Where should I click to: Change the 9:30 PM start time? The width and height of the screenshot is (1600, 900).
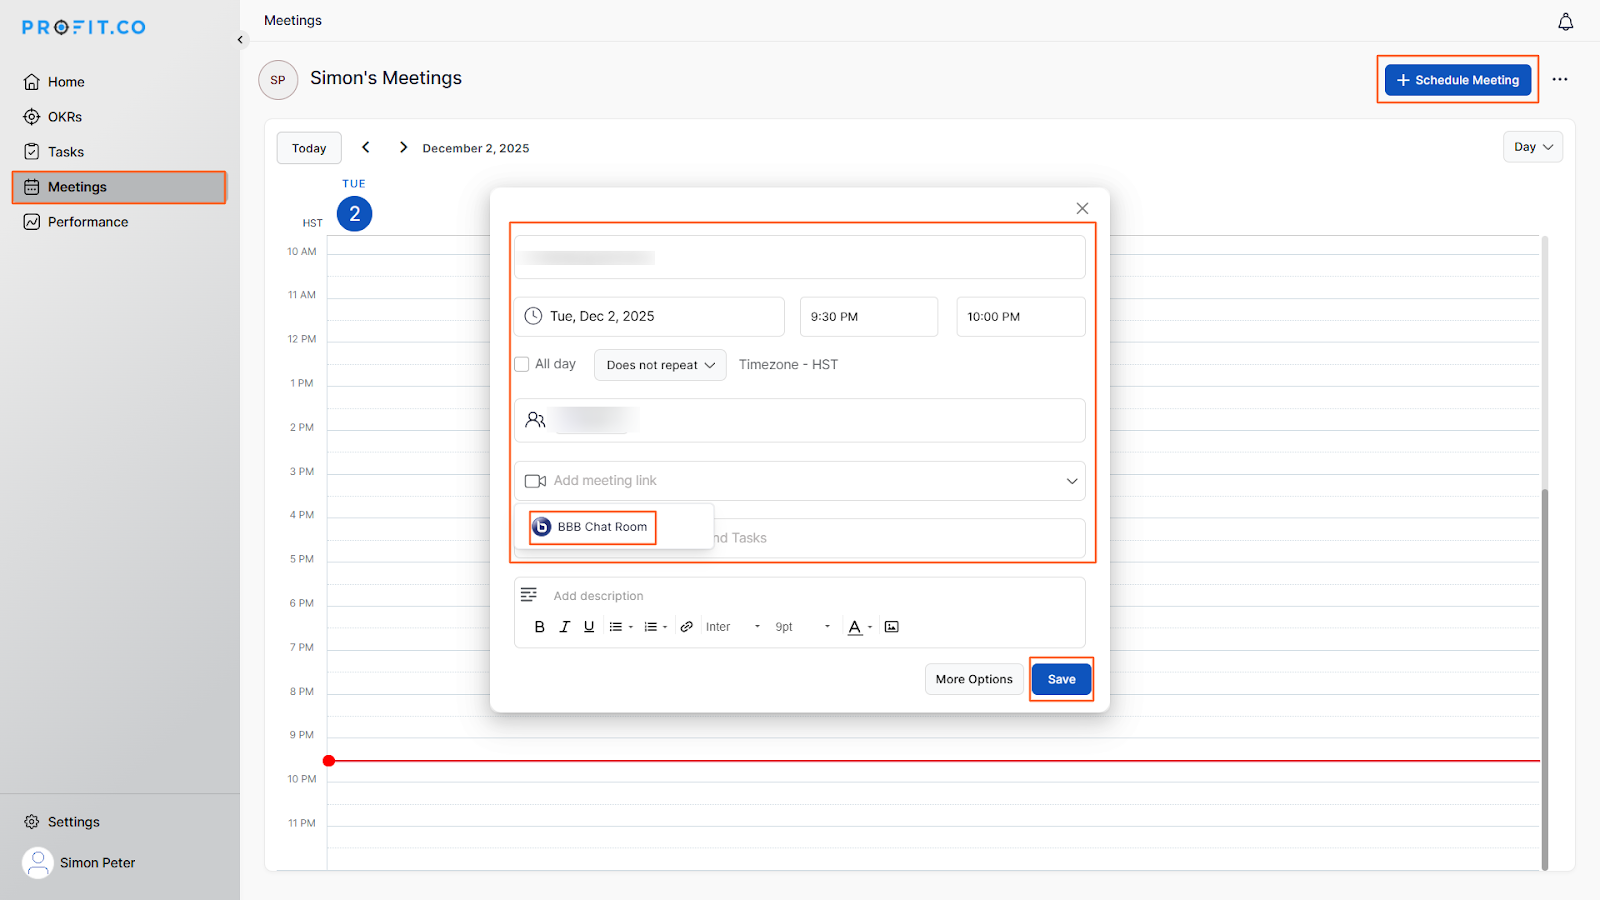click(x=869, y=316)
